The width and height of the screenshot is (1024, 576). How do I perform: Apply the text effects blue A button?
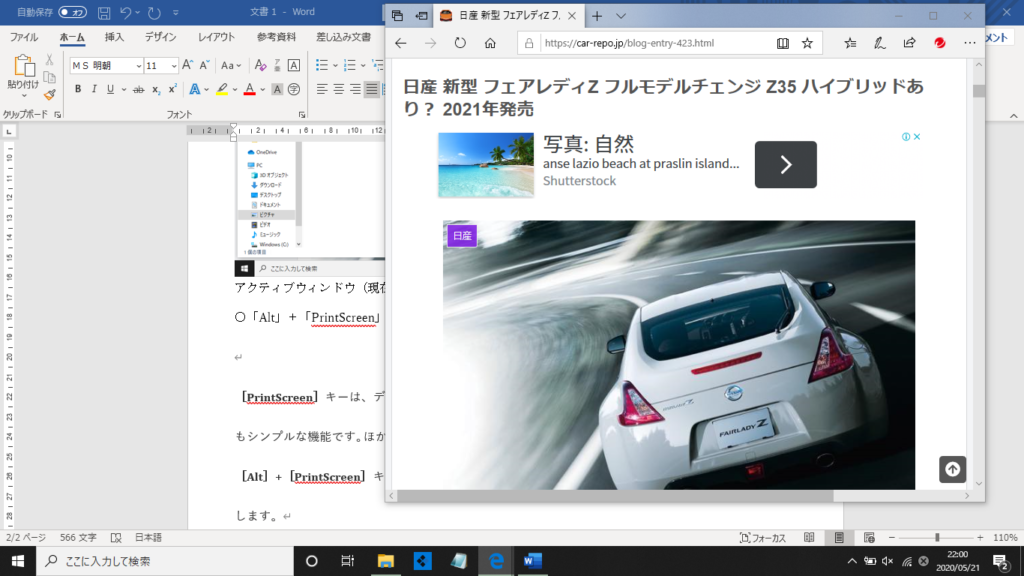[x=195, y=89]
